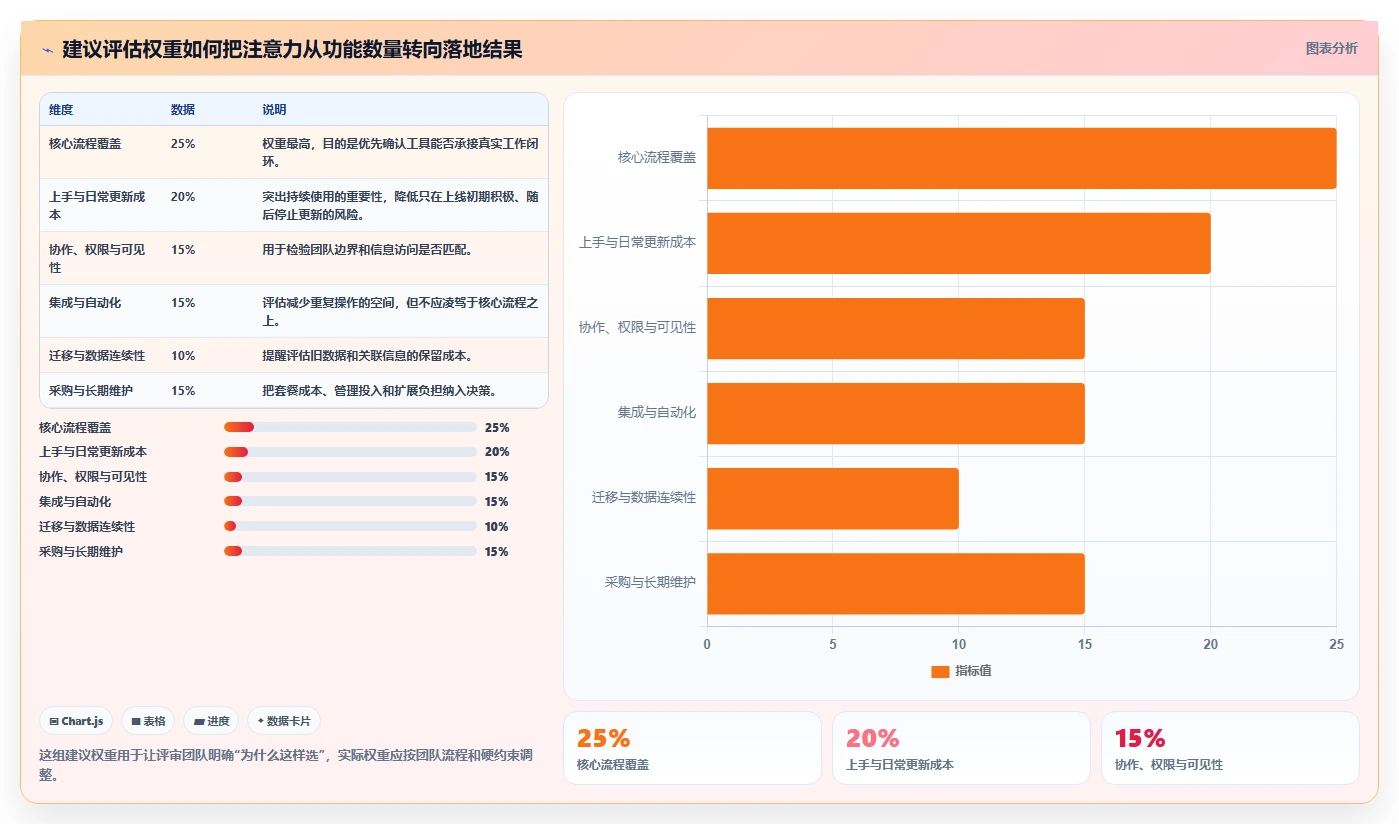1399x824 pixels.
Task: Click the description starting 突出持续使用的重要性
Action: [400, 206]
